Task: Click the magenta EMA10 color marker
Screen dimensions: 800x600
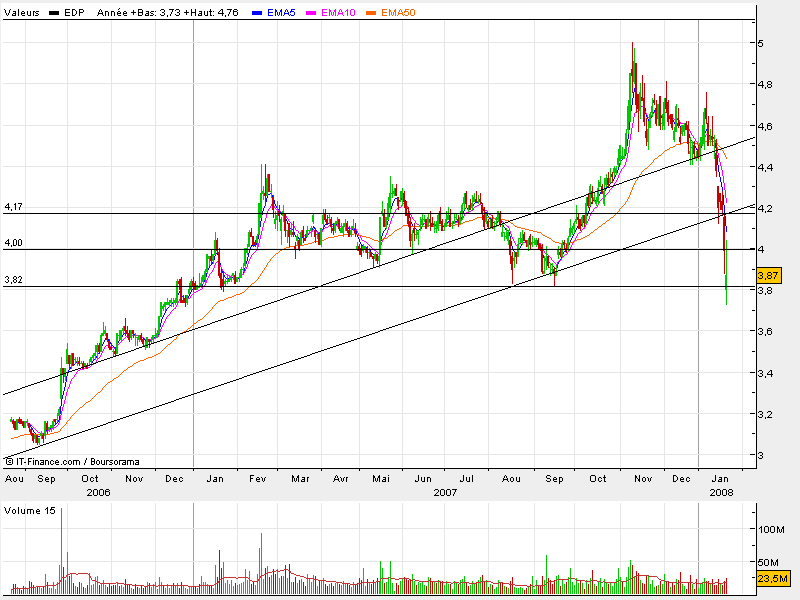Action: pos(311,13)
